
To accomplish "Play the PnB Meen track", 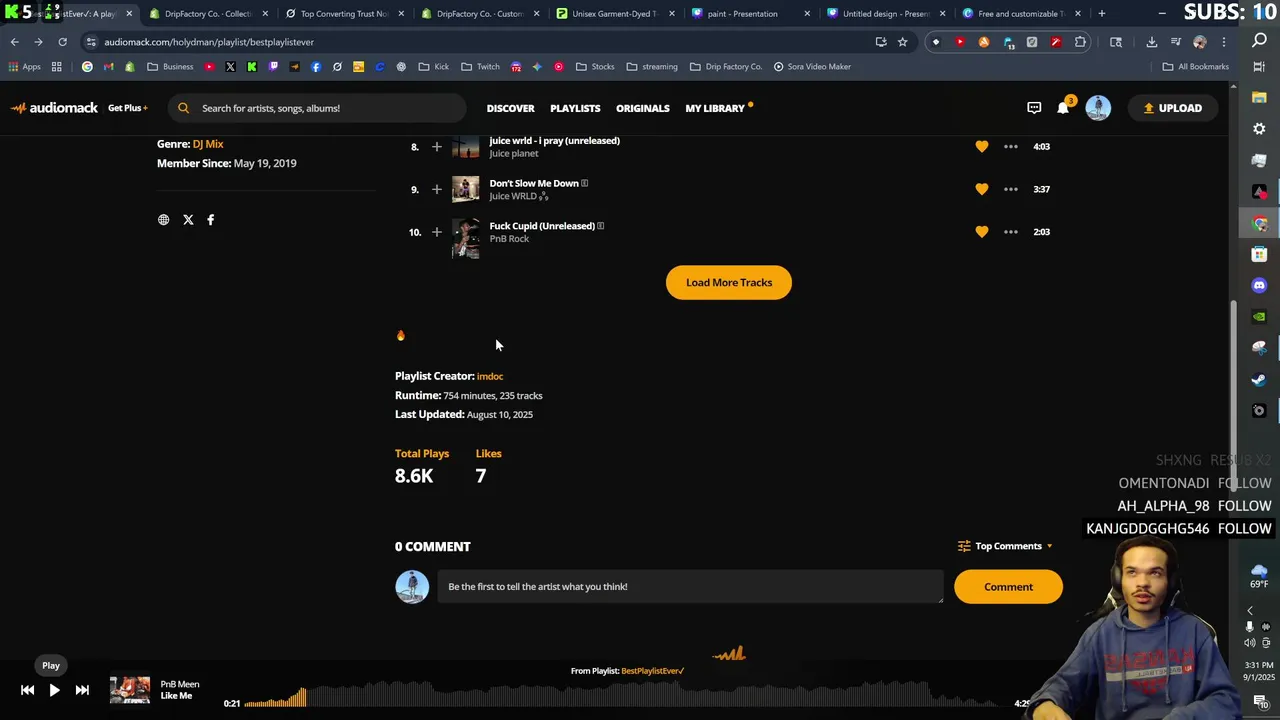I will point(54,690).
